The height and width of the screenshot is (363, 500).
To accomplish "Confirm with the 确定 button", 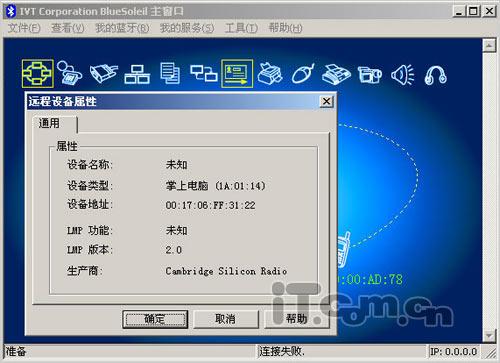I will point(155,319).
